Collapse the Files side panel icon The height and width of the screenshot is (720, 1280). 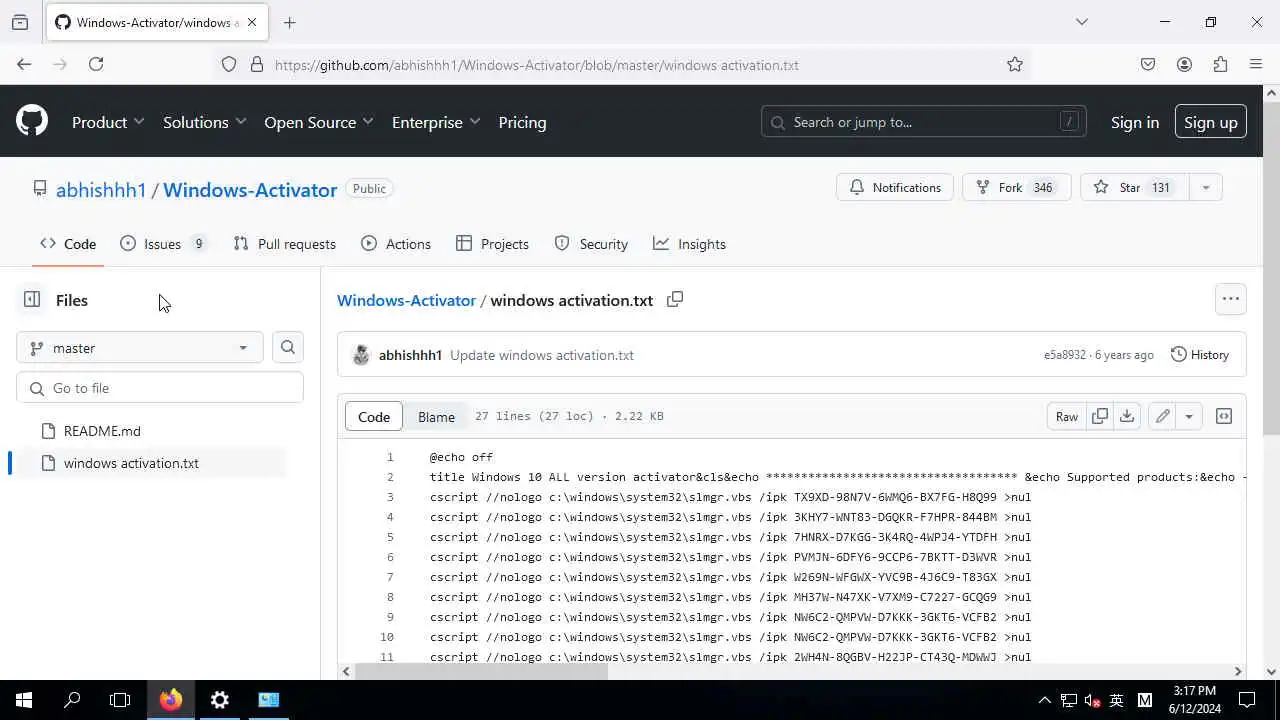(32, 300)
